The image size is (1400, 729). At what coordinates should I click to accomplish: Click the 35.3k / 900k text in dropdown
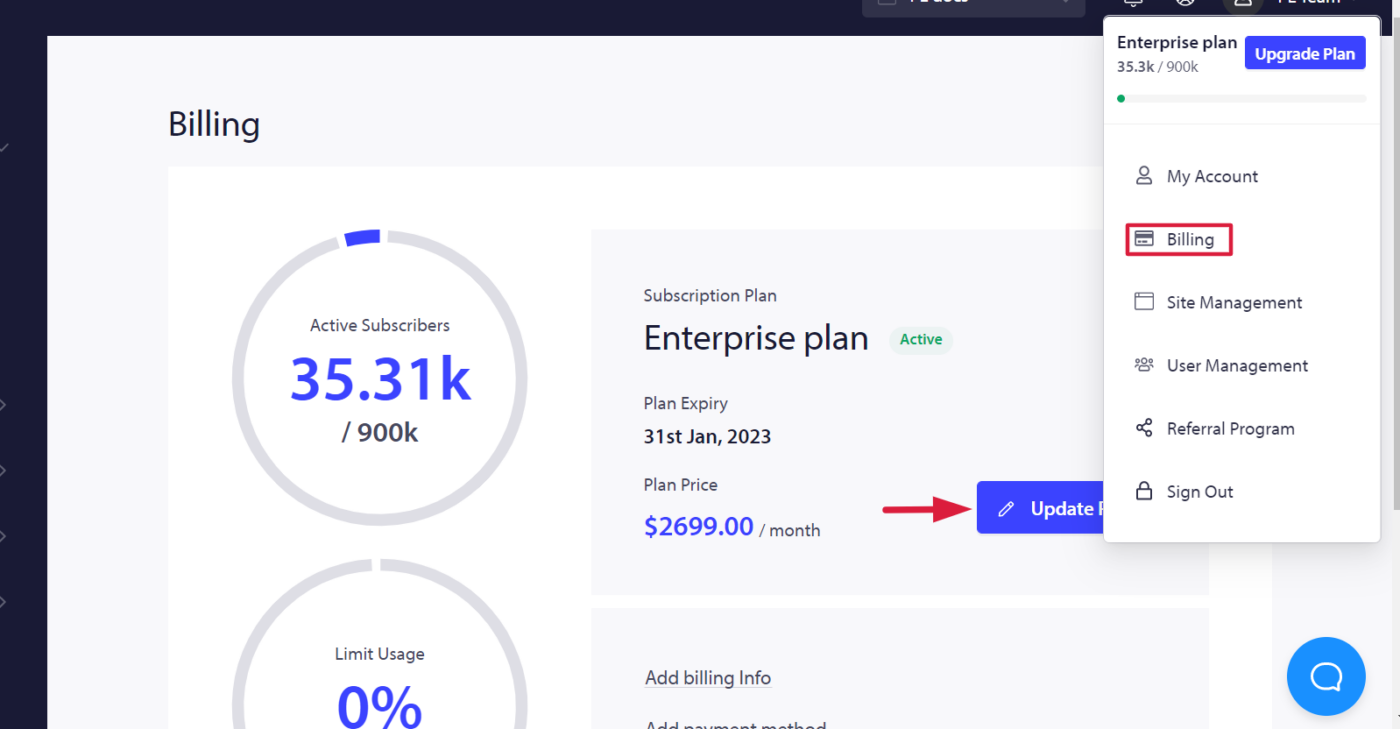click(1157, 66)
